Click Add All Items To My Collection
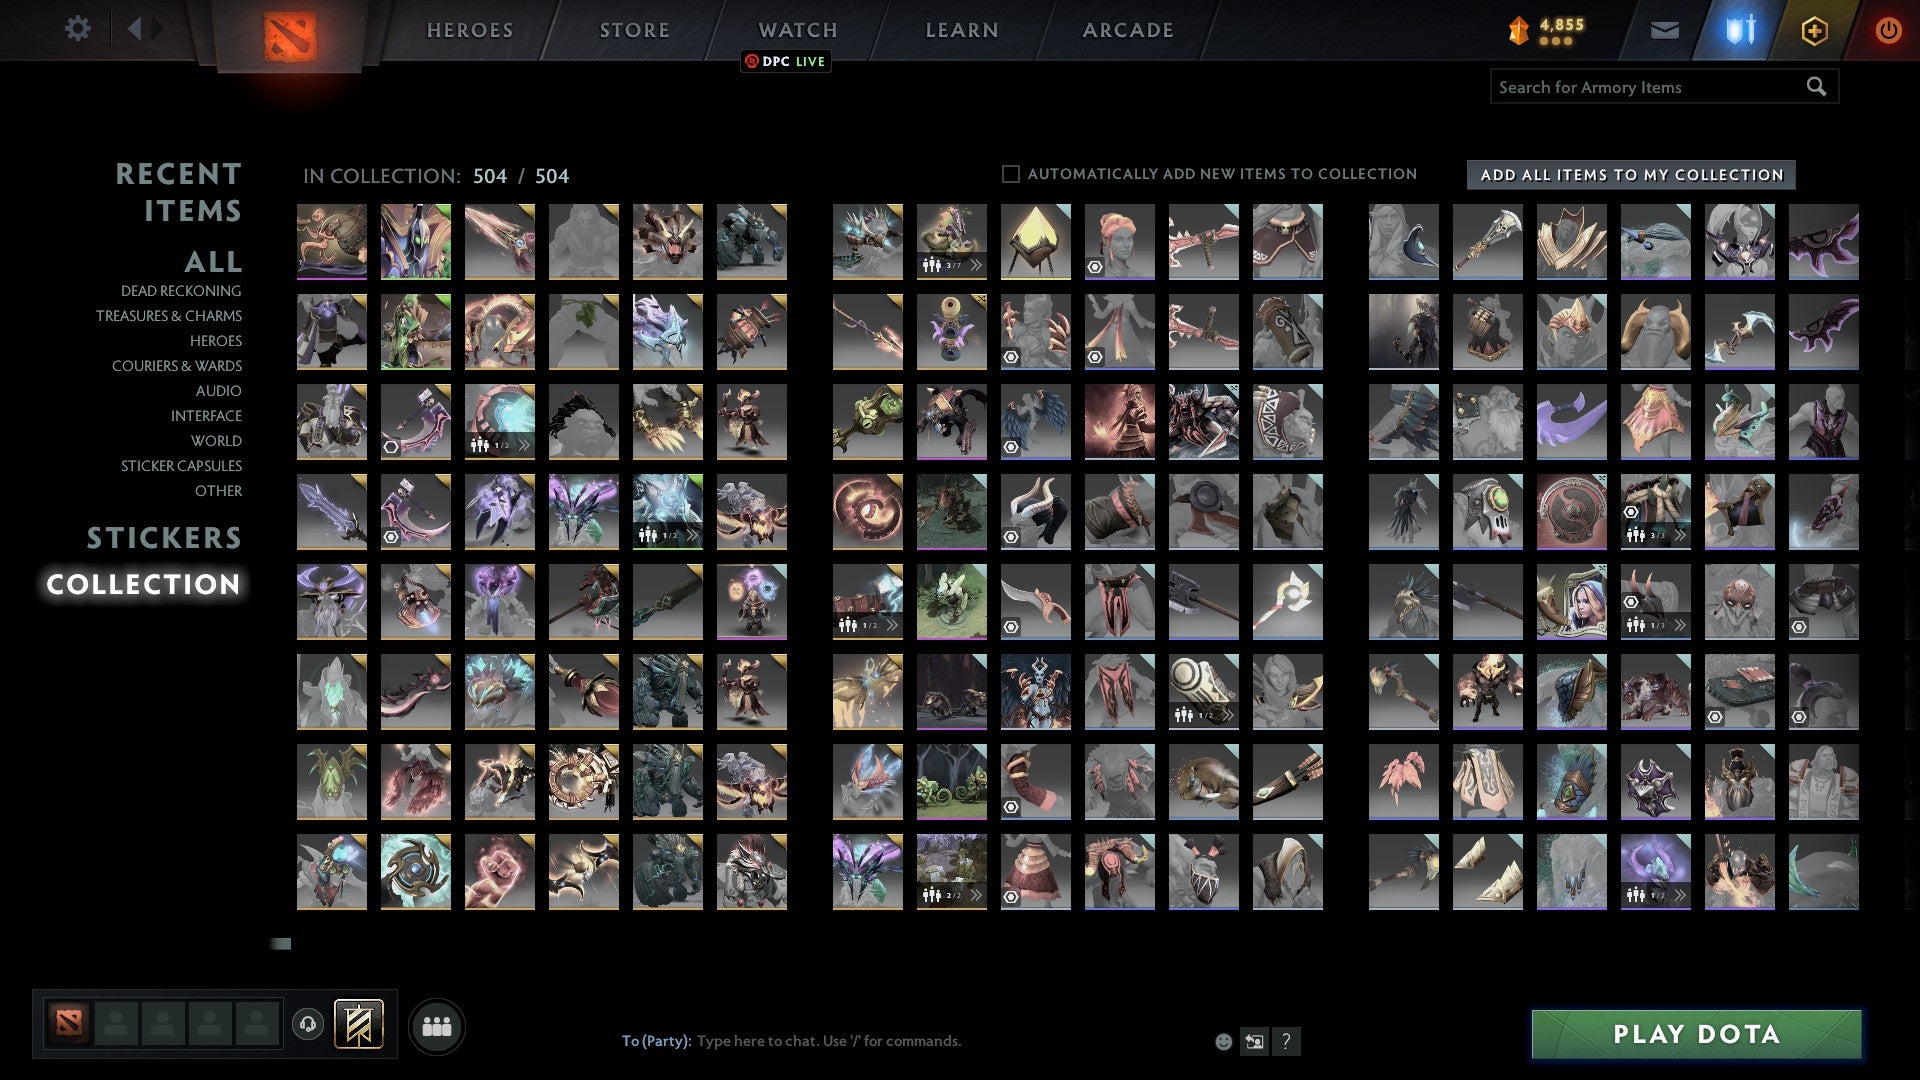Viewport: 1920px width, 1080px height. [x=1631, y=175]
